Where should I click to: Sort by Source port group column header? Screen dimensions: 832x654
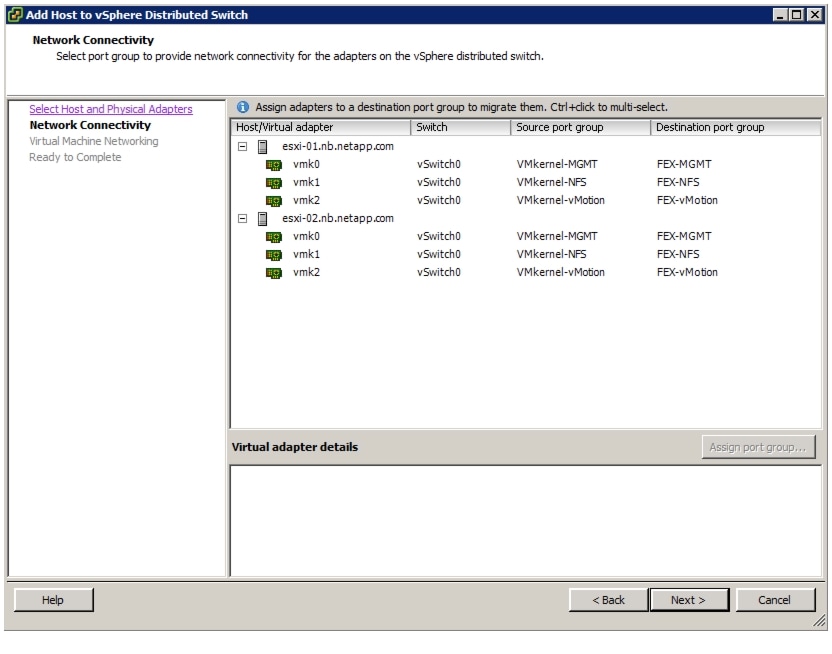coord(580,127)
